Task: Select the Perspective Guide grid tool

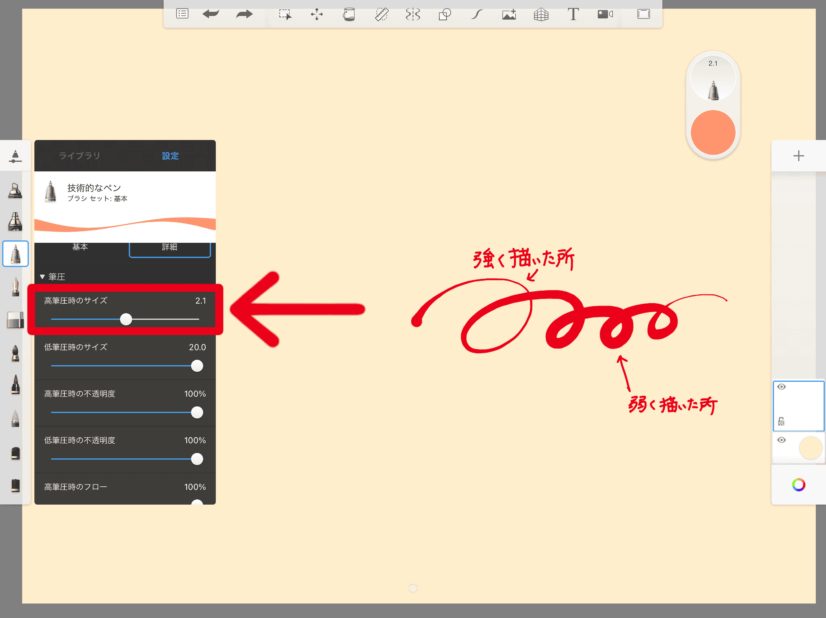Action: point(541,14)
